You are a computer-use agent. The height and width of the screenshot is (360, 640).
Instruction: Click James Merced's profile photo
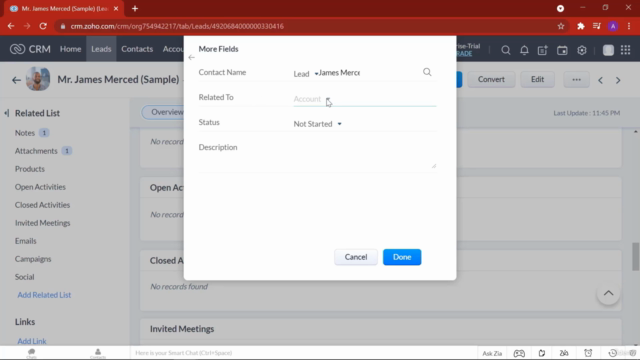click(38, 79)
